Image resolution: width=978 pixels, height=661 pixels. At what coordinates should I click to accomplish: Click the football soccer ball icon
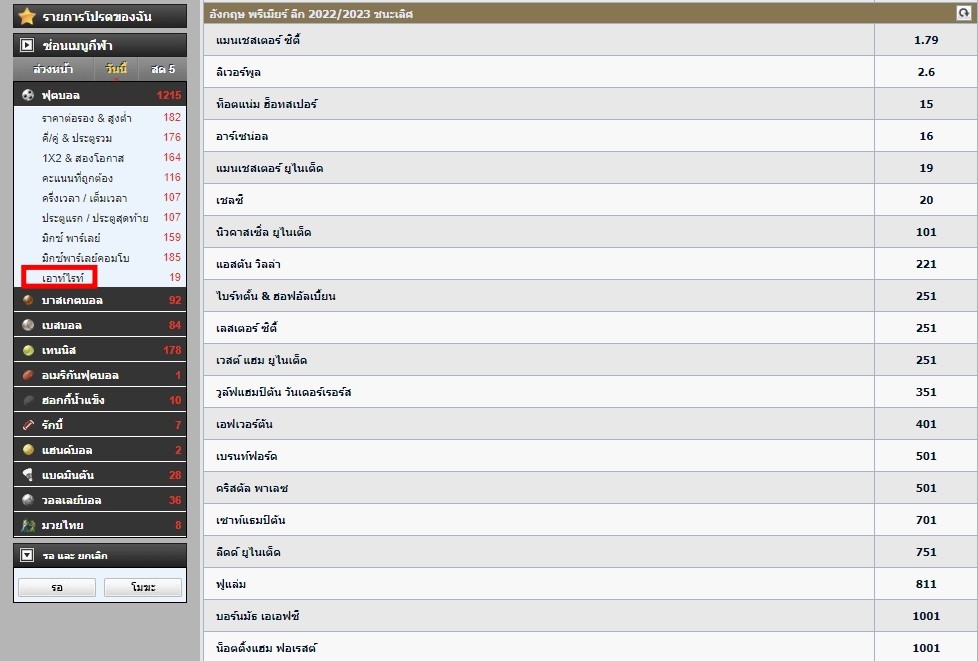click(x=28, y=96)
